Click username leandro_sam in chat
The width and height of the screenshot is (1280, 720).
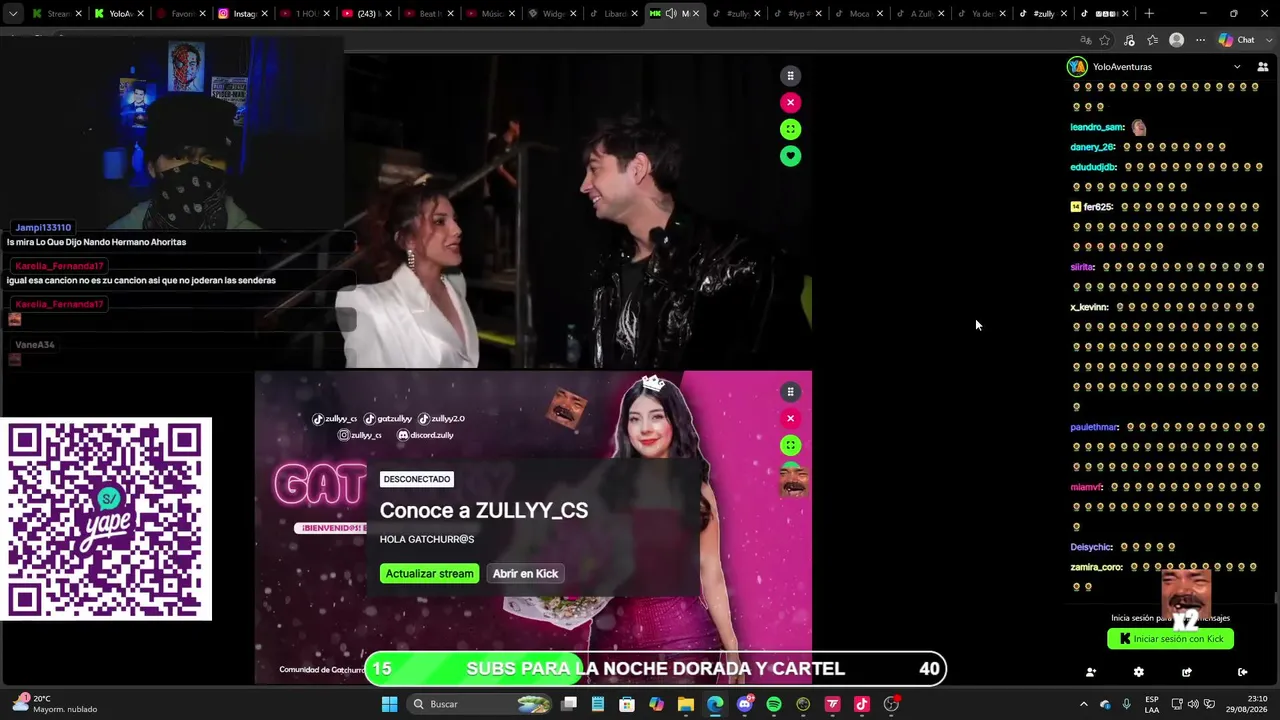click(x=1097, y=127)
